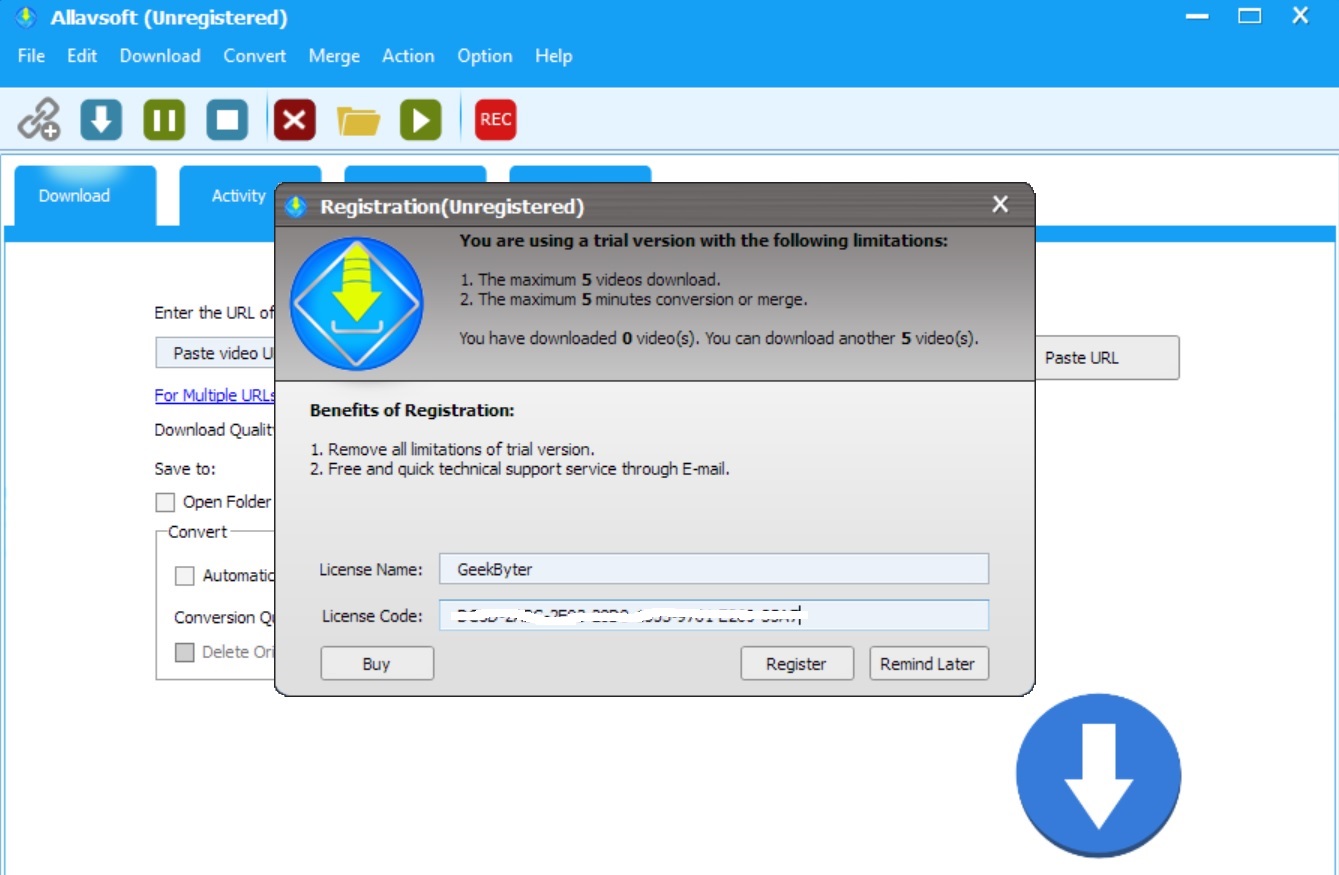Click the large blue download arrow button
The width and height of the screenshot is (1339, 875).
pos(1098,775)
